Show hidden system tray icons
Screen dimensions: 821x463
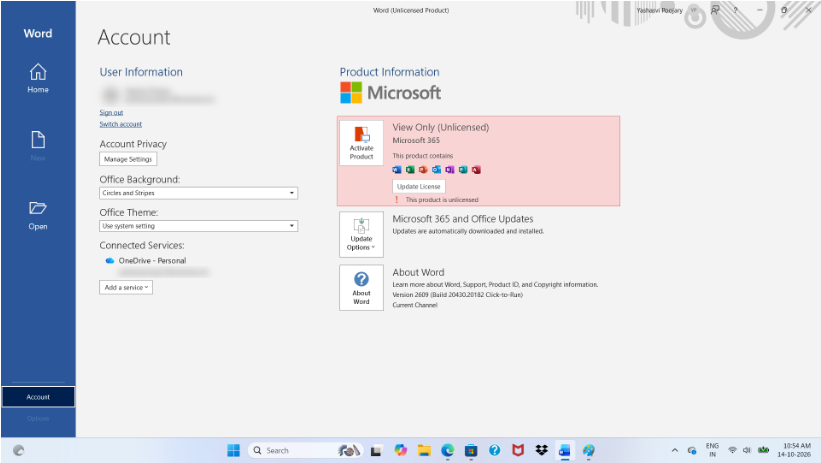tap(675, 450)
